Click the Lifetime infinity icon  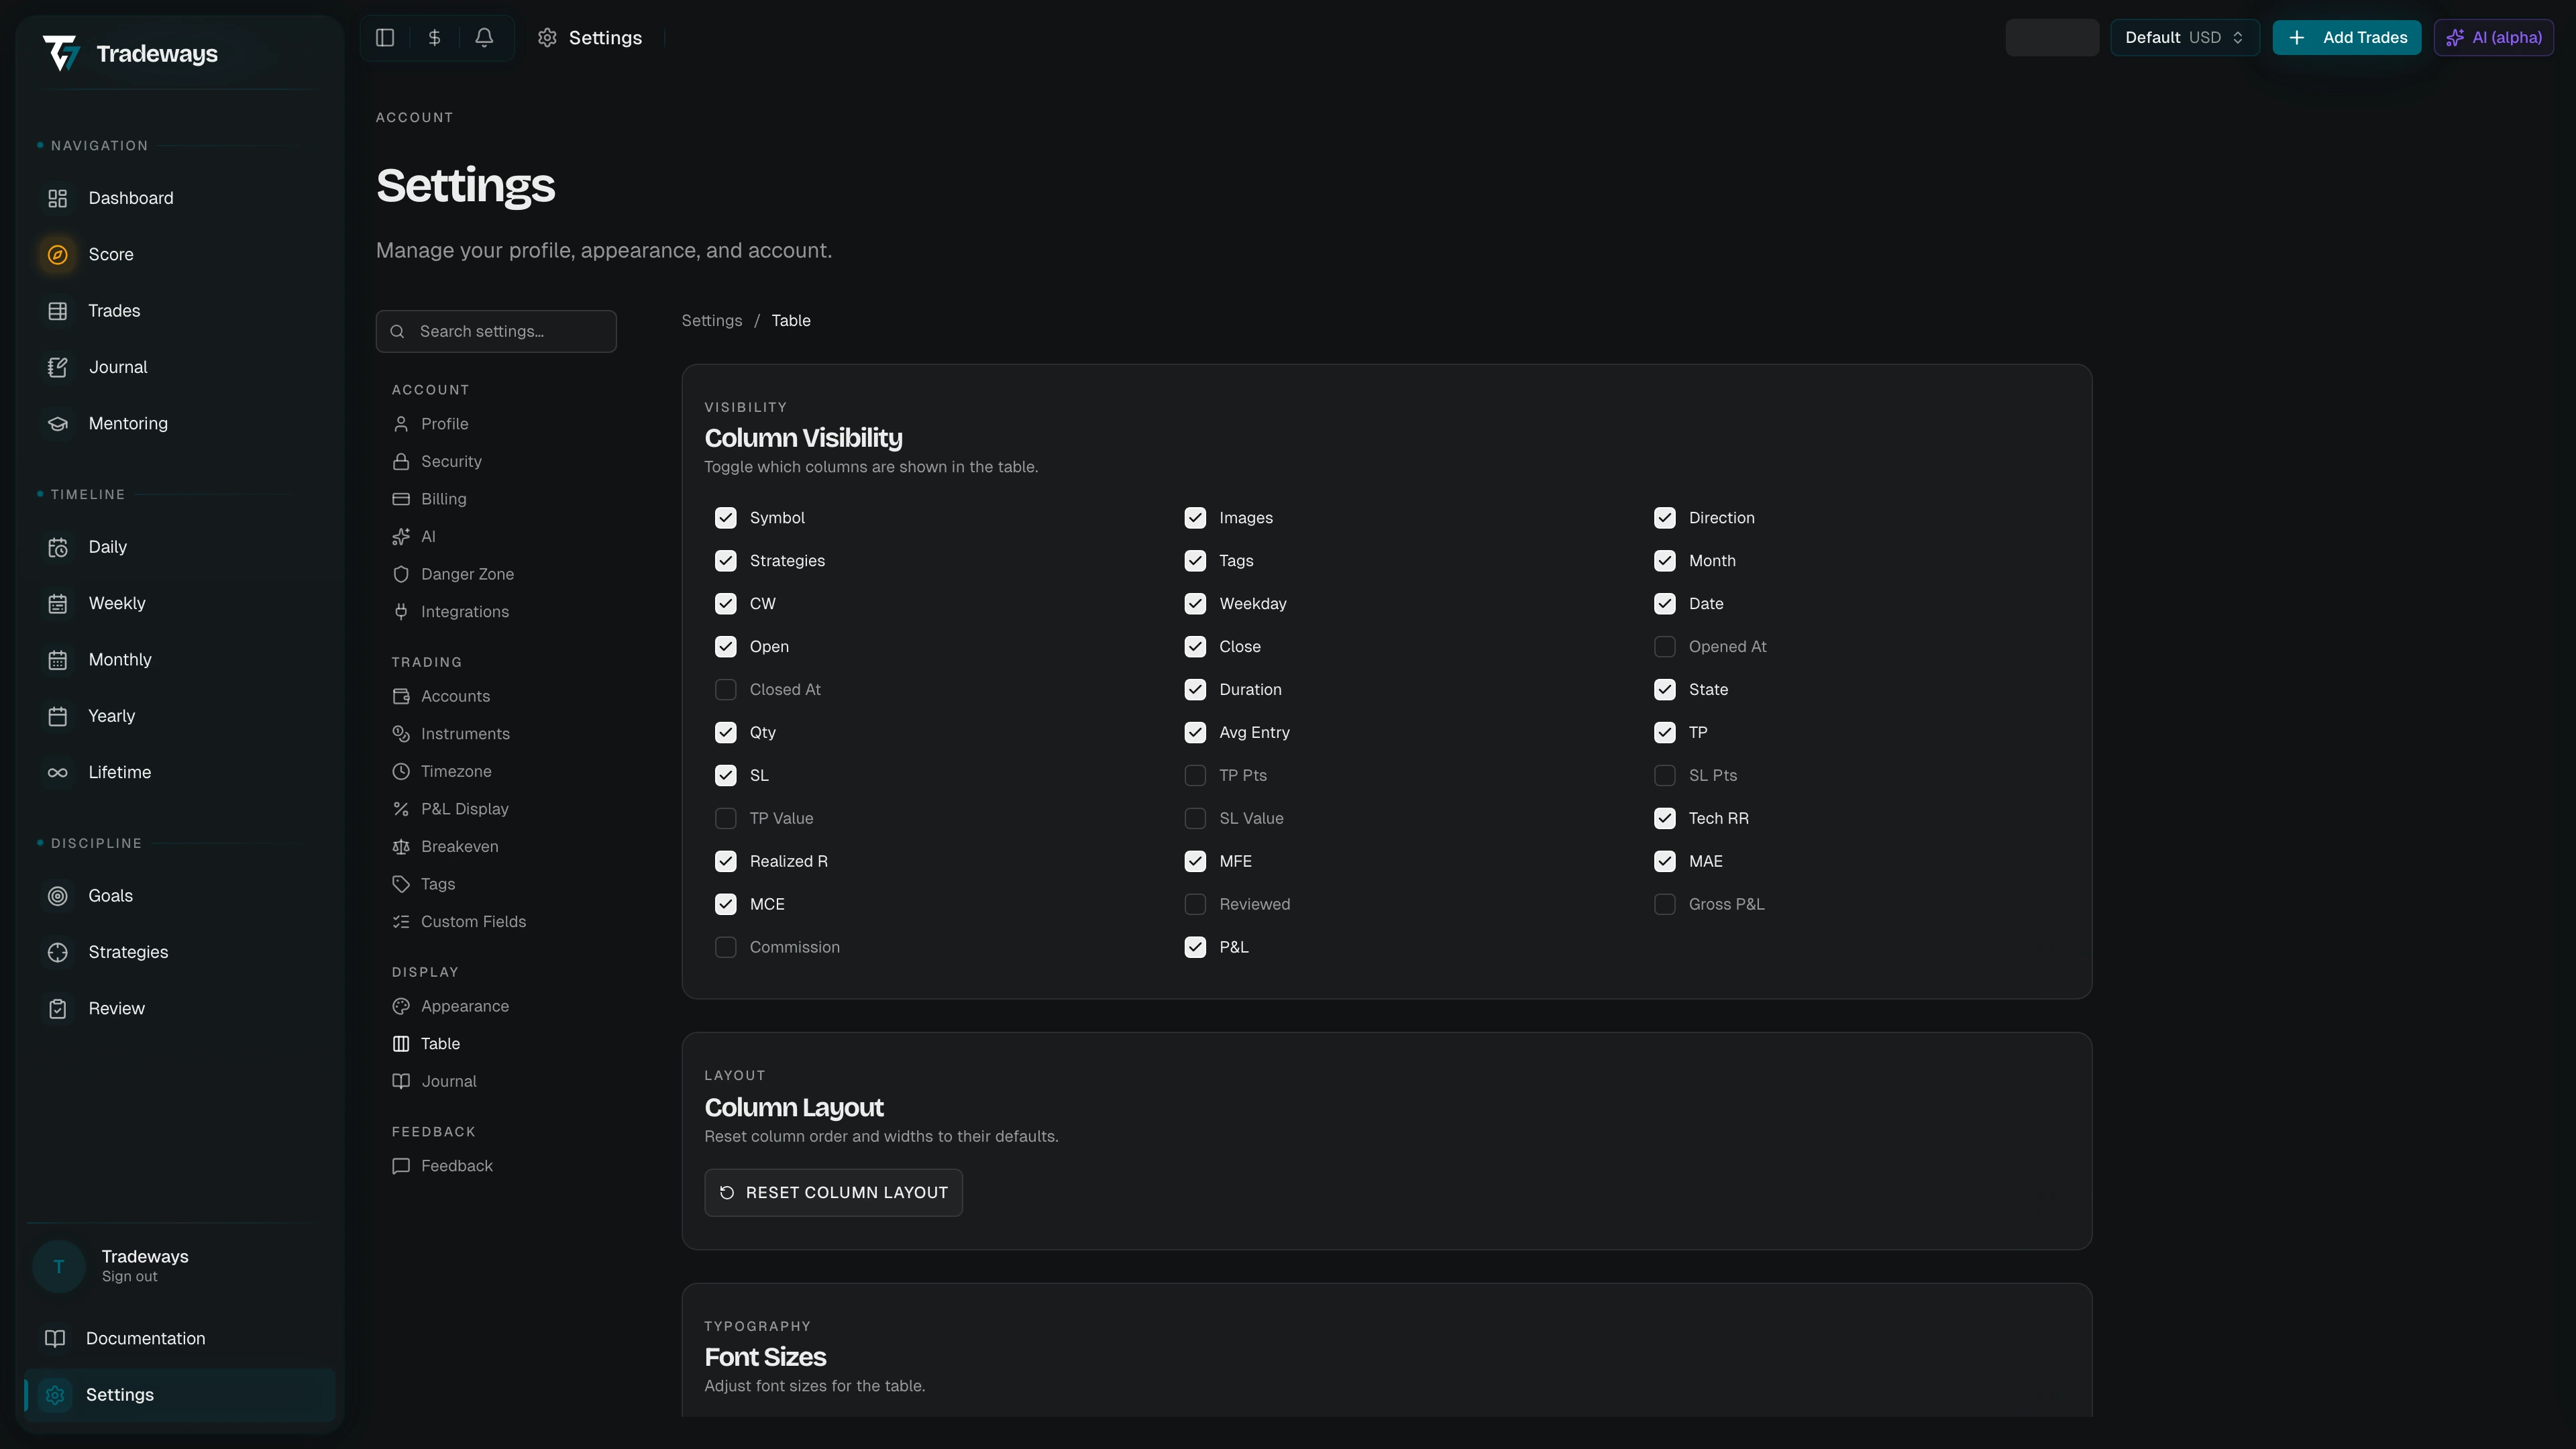pyautogui.click(x=58, y=772)
